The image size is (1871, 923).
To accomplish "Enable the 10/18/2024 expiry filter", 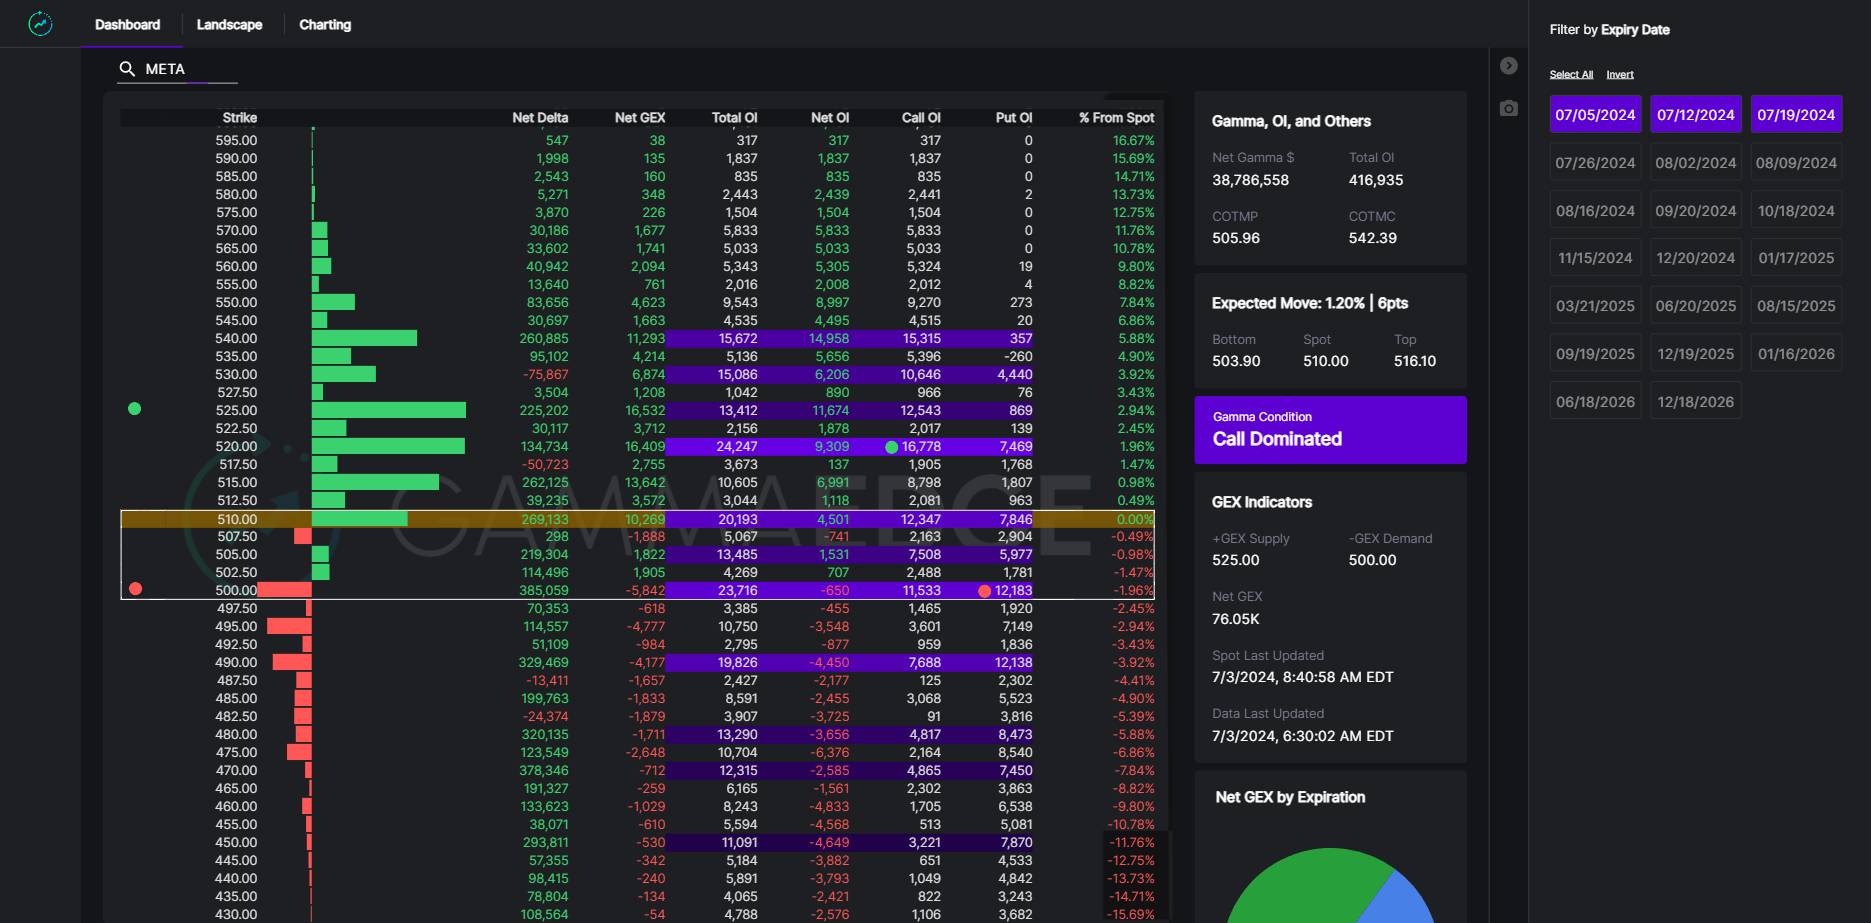I will point(1796,210).
